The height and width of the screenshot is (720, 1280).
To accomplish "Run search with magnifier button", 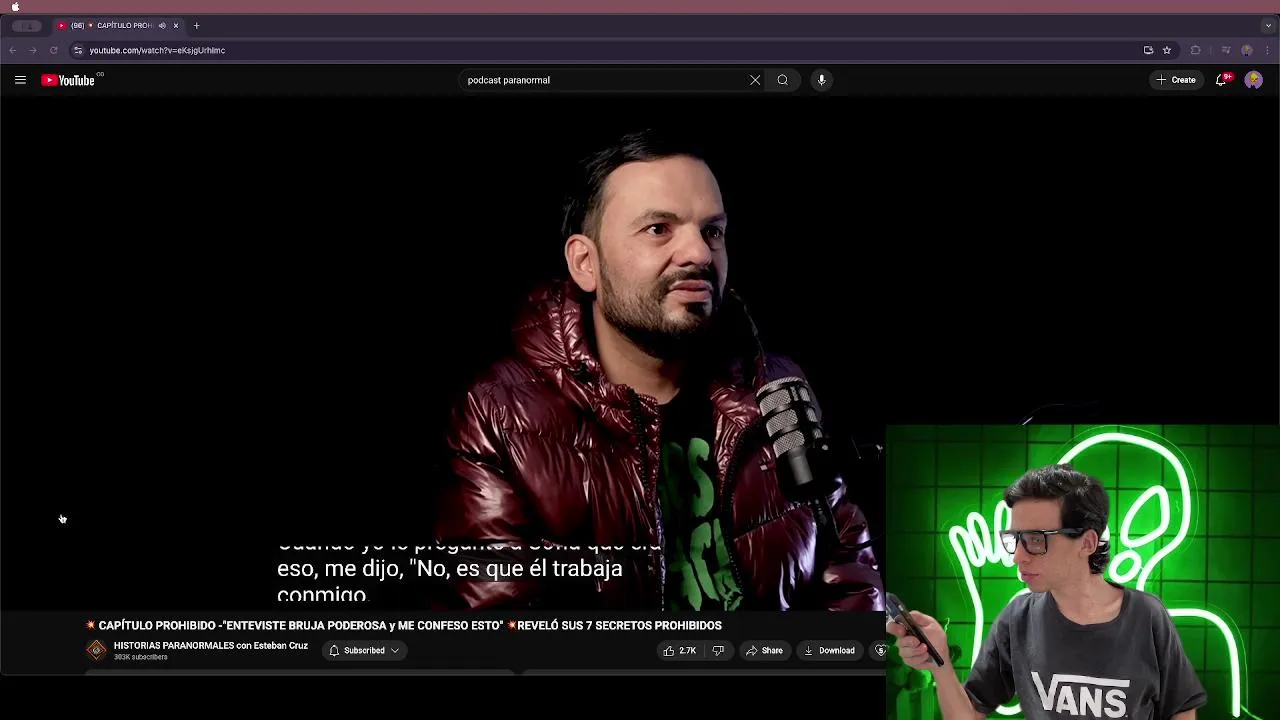I will tap(783, 80).
